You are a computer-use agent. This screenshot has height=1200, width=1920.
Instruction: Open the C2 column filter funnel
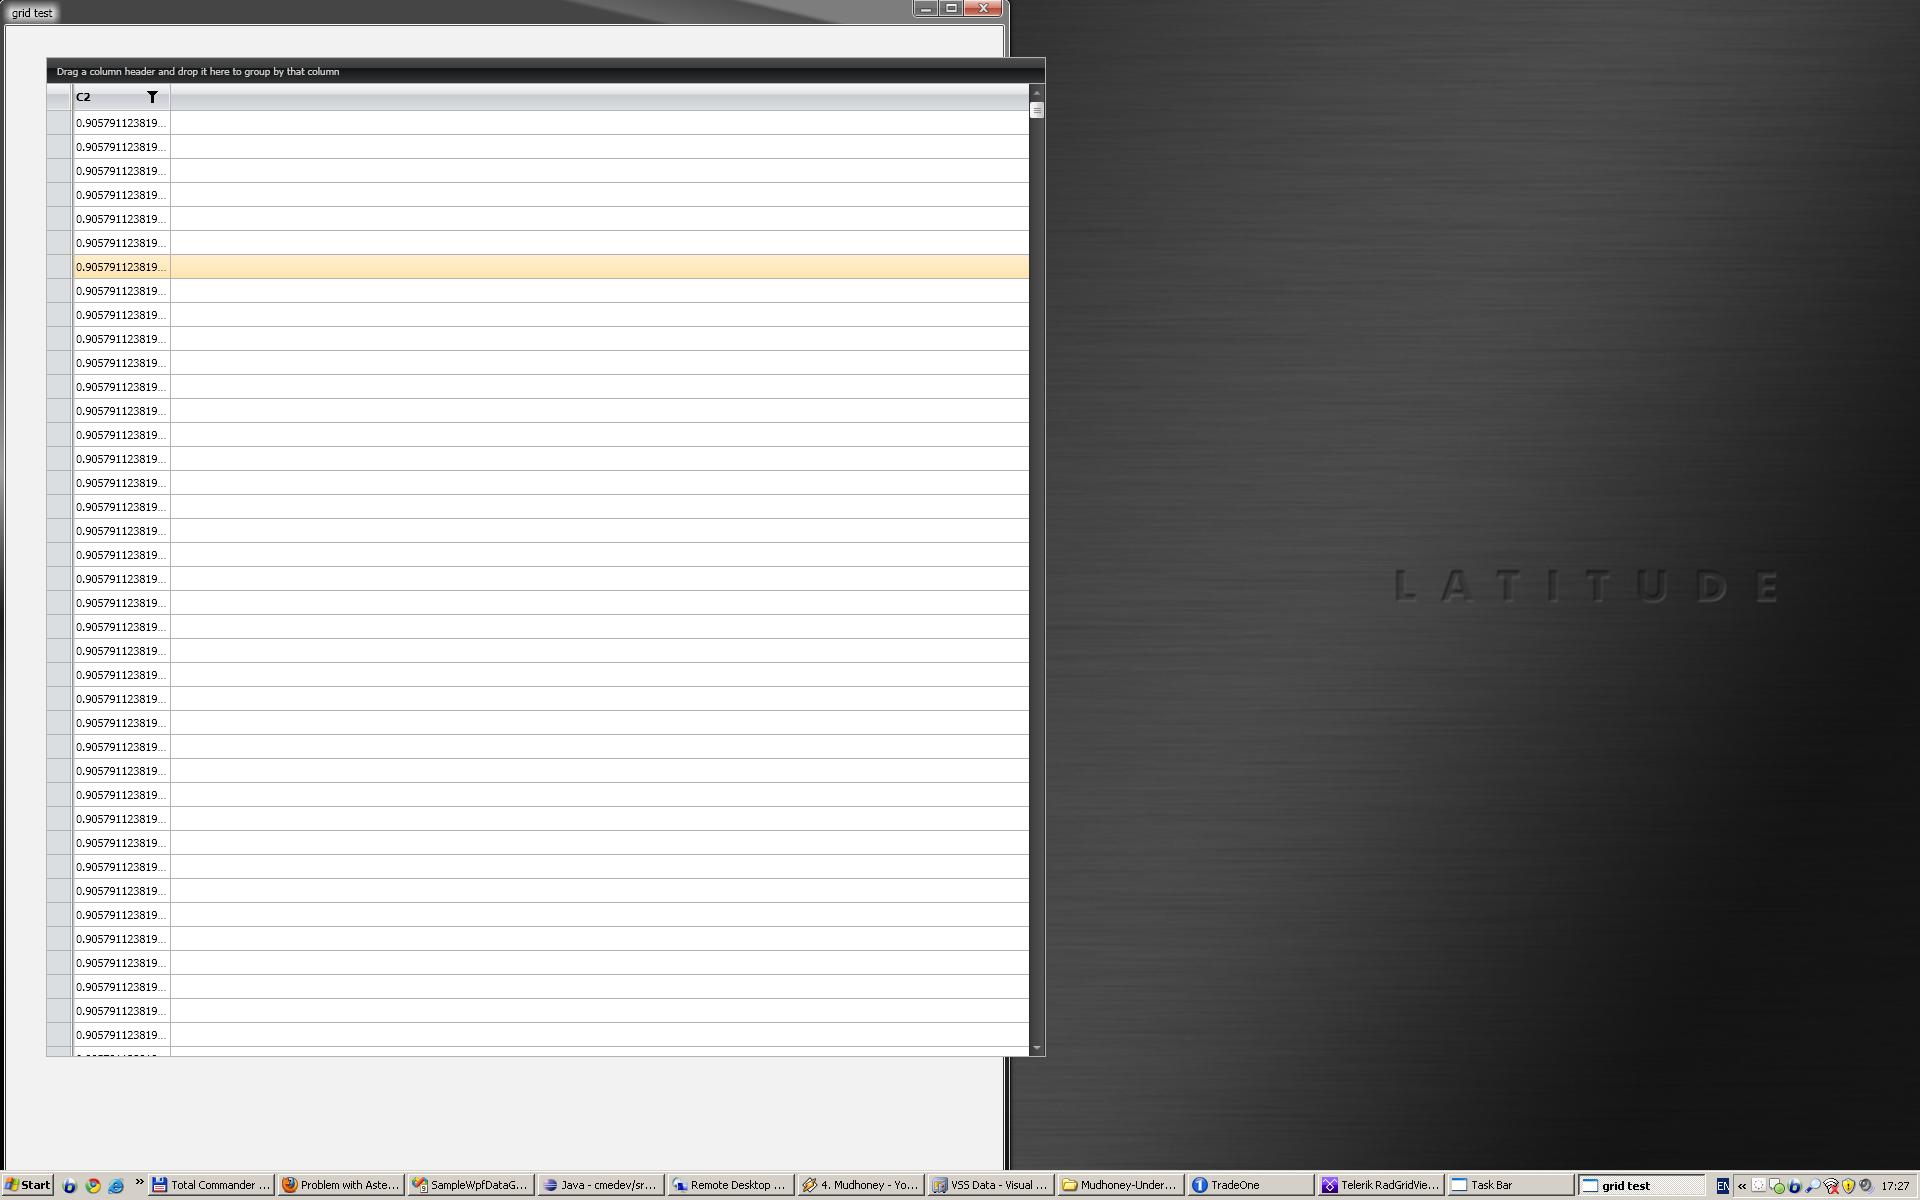pos(152,97)
